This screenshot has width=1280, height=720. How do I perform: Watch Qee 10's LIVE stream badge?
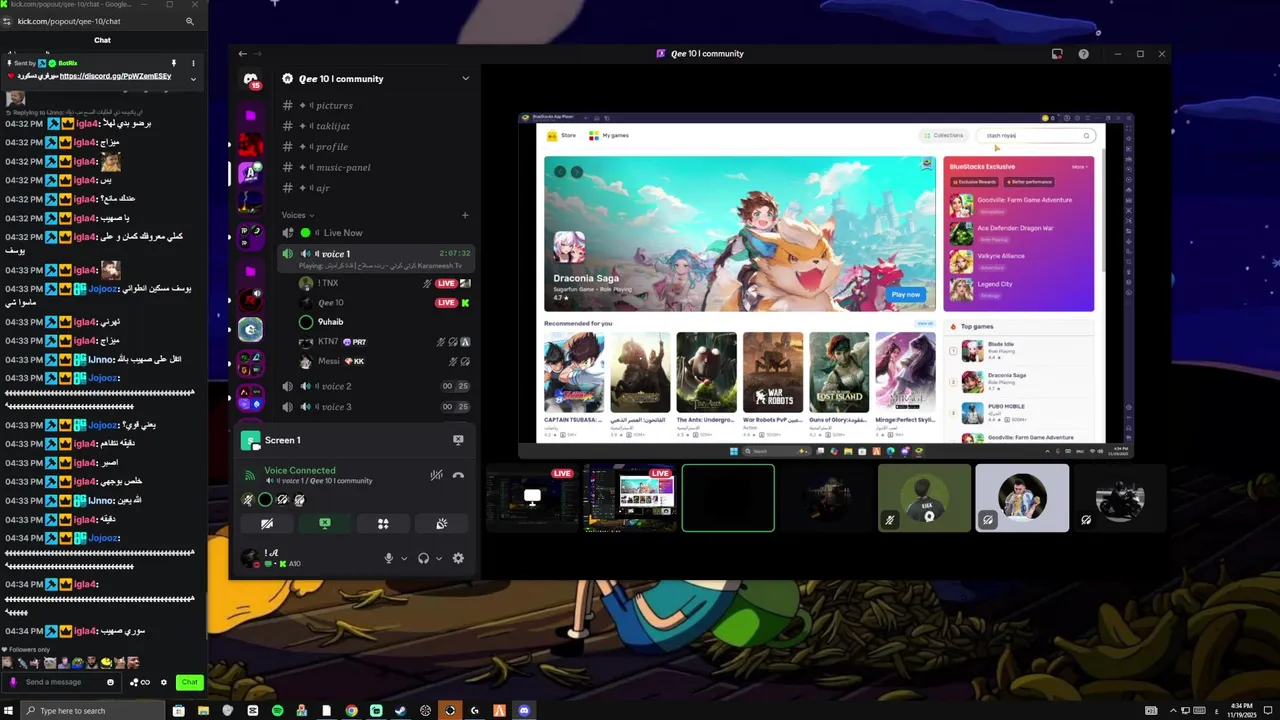click(446, 303)
